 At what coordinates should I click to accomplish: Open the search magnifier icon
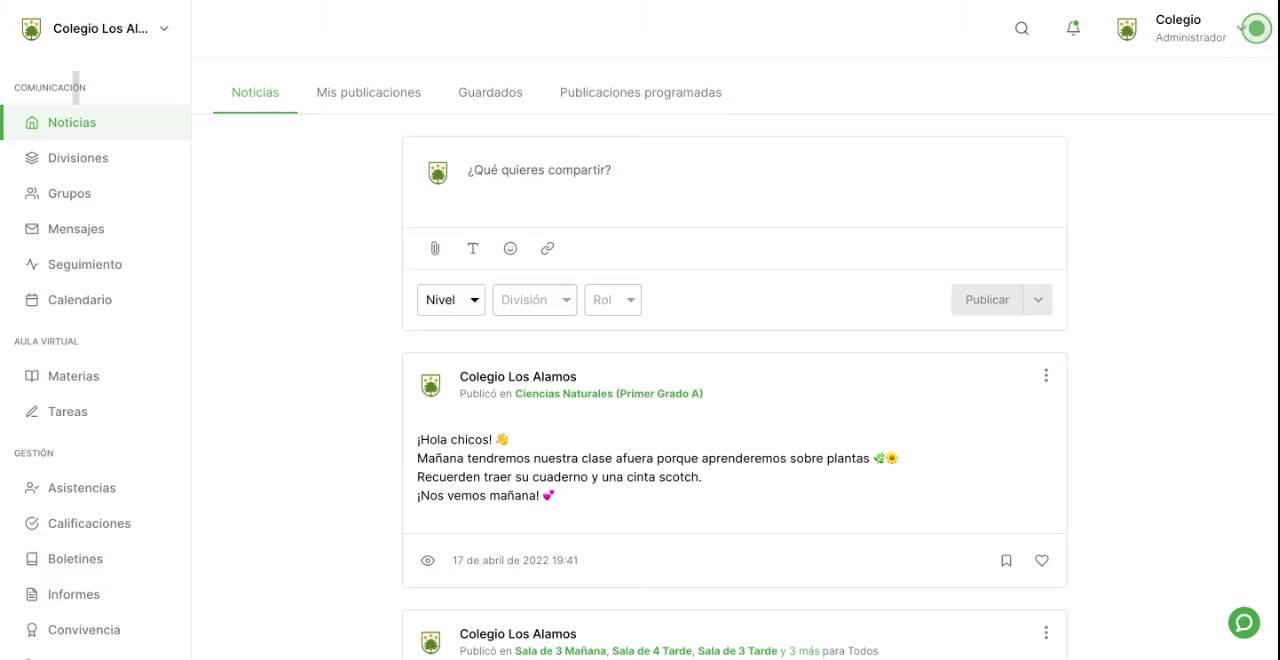pyautogui.click(x=1022, y=29)
